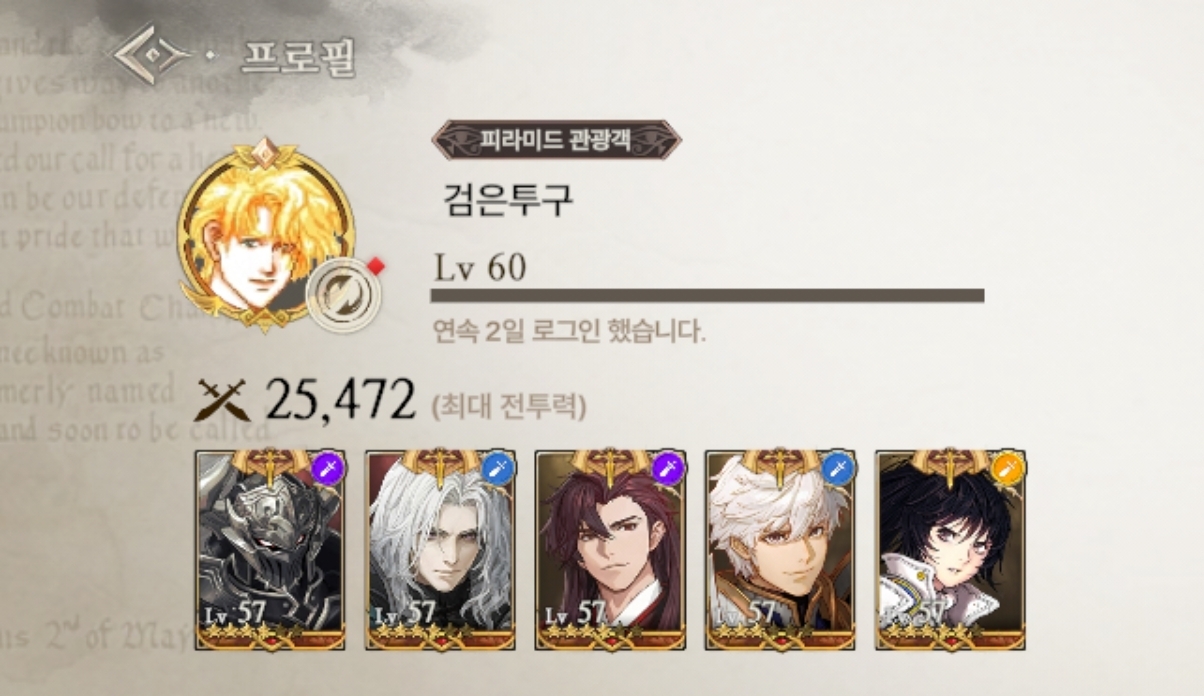
Task: Tap the purple class icon on armored knight card
Action: (x=328, y=468)
